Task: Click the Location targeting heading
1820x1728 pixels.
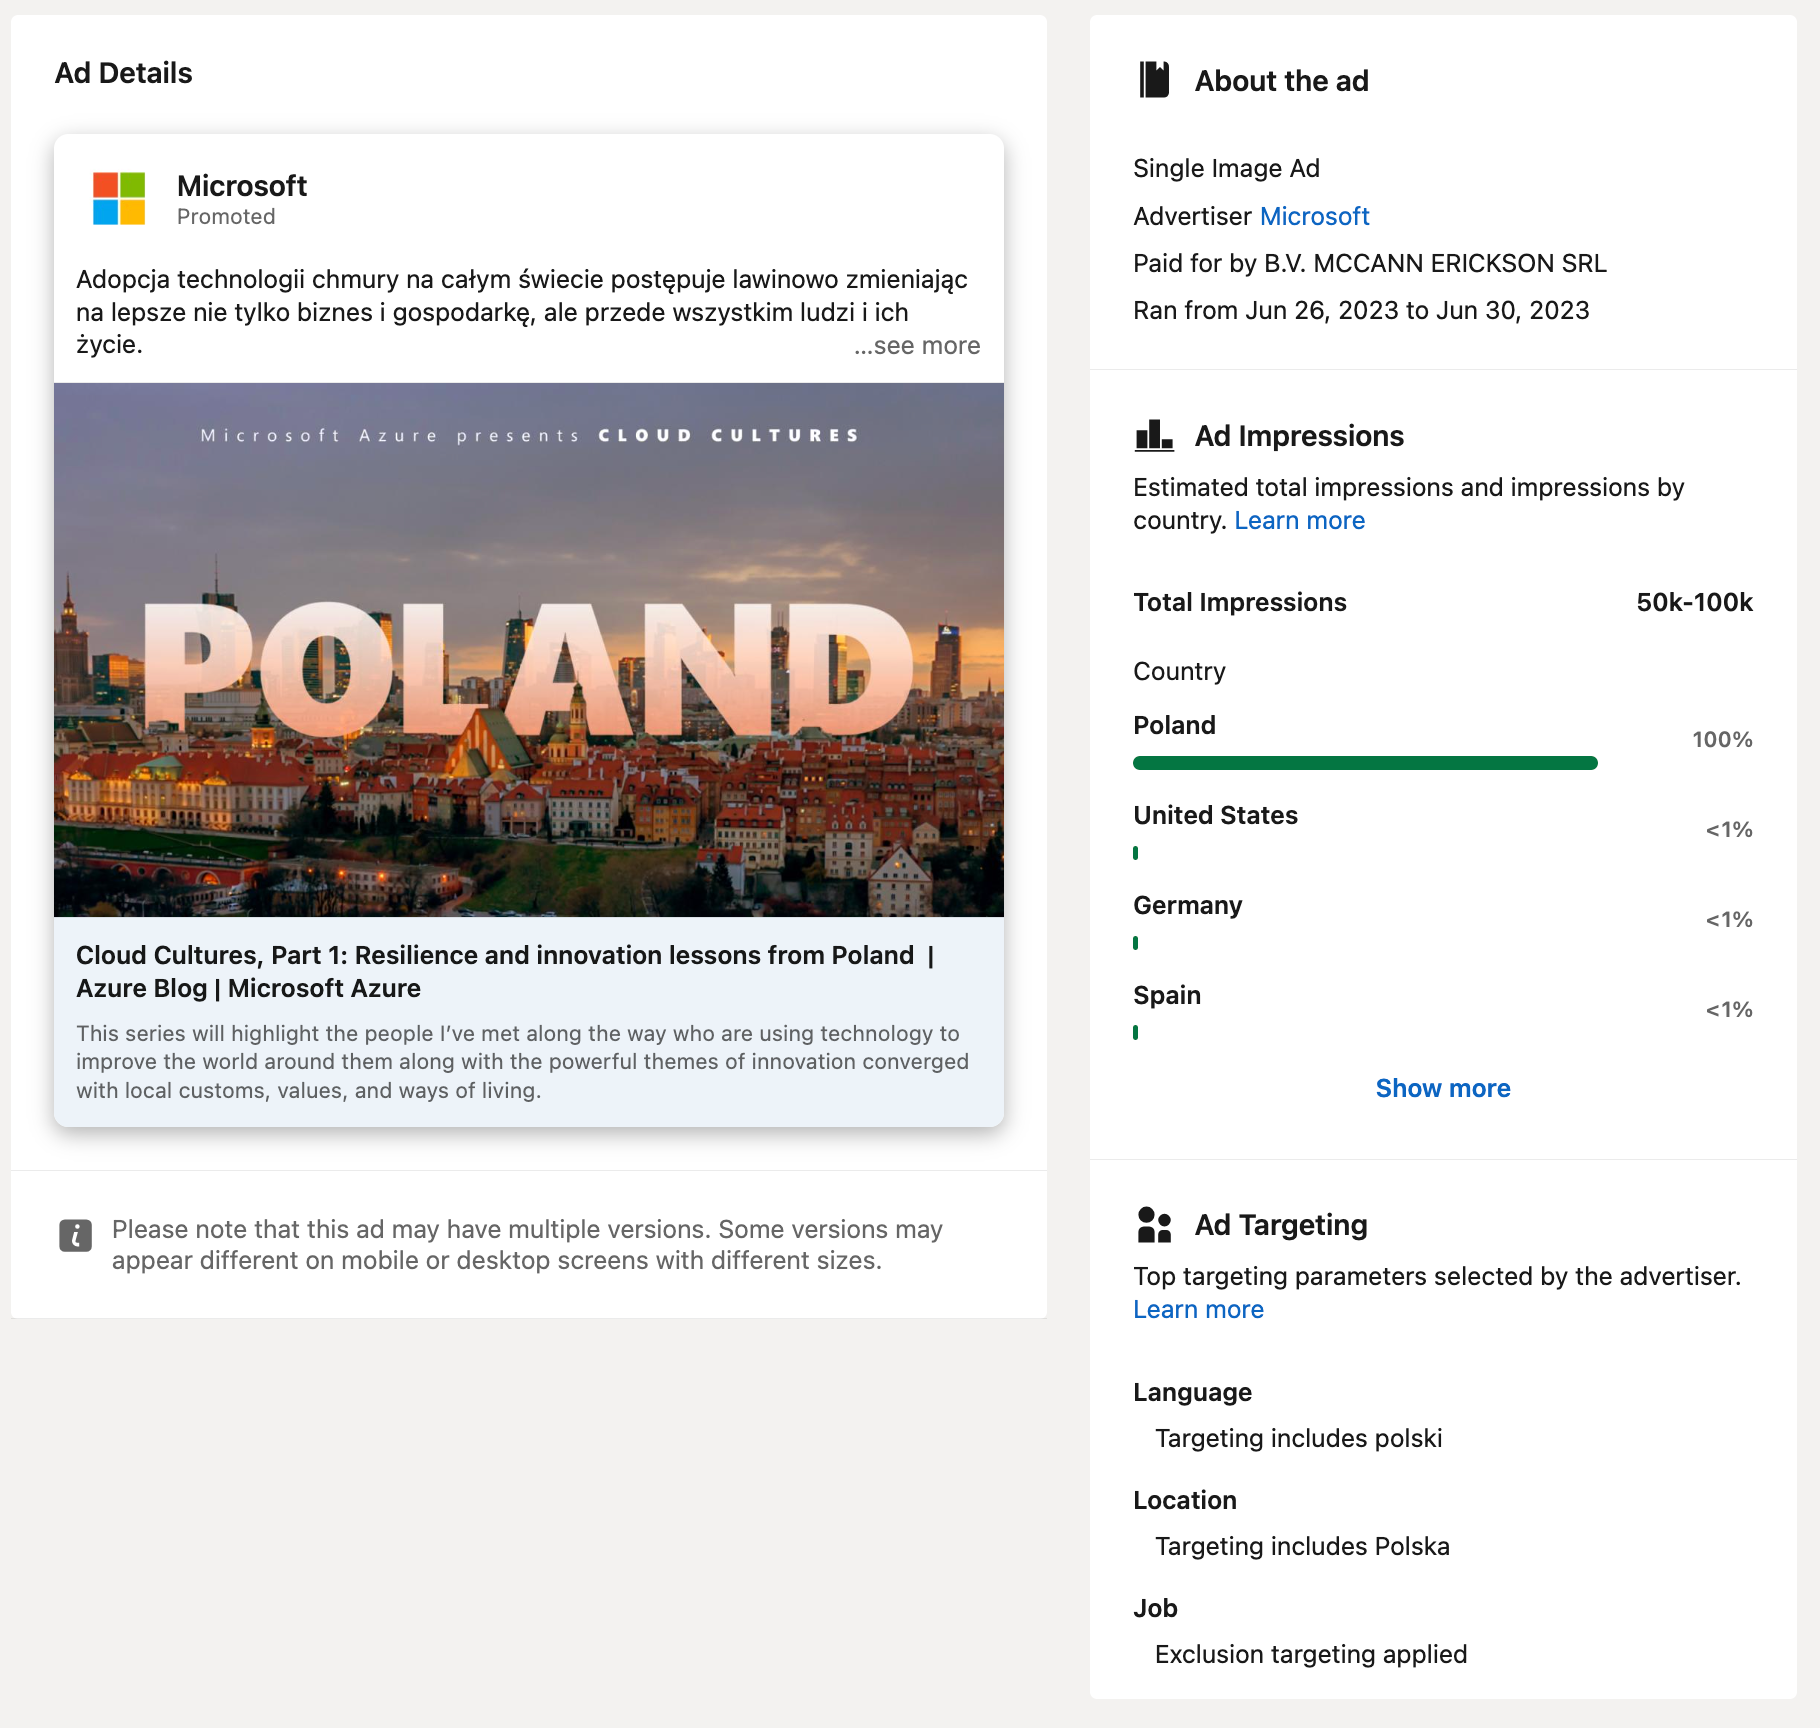Action: pos(1185,1500)
